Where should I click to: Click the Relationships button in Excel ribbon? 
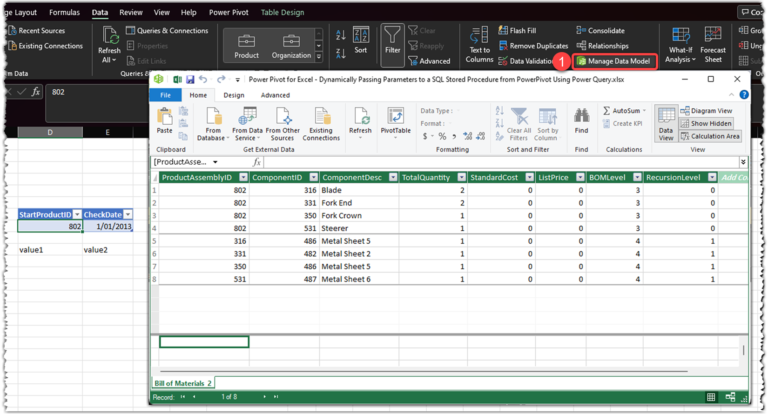pyautogui.click(x=602, y=46)
